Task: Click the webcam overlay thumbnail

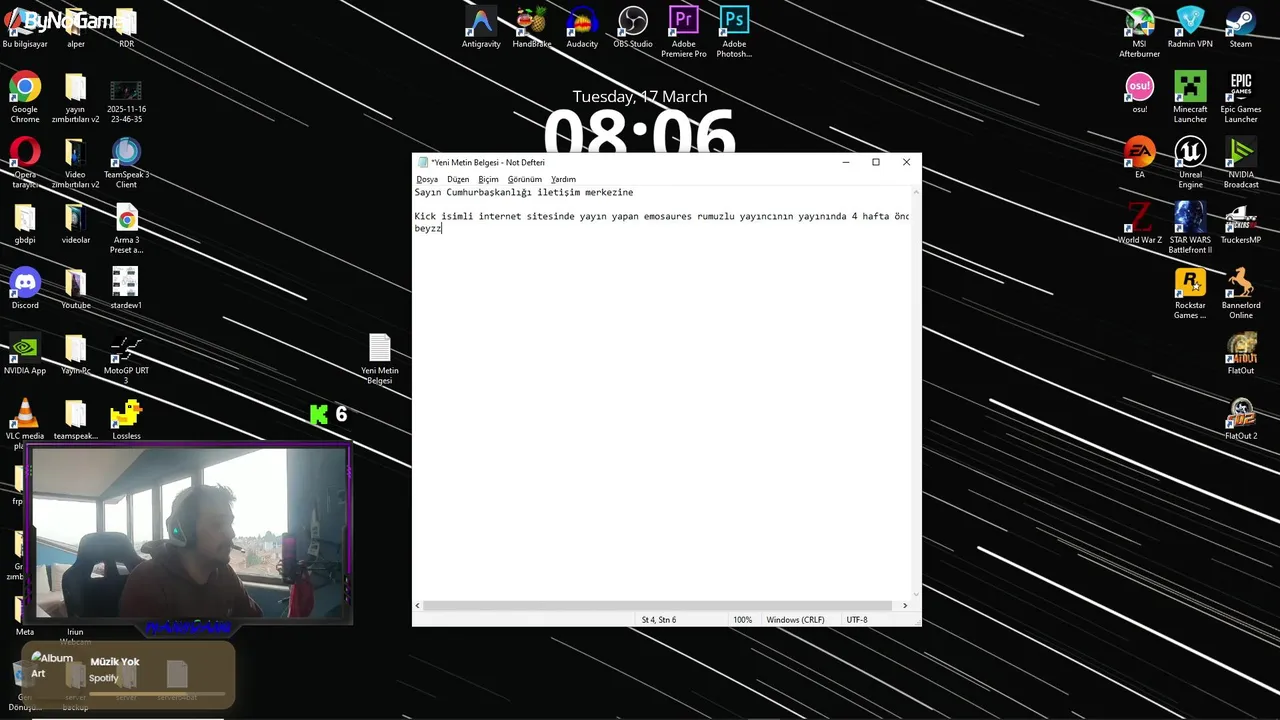Action: pos(189,533)
